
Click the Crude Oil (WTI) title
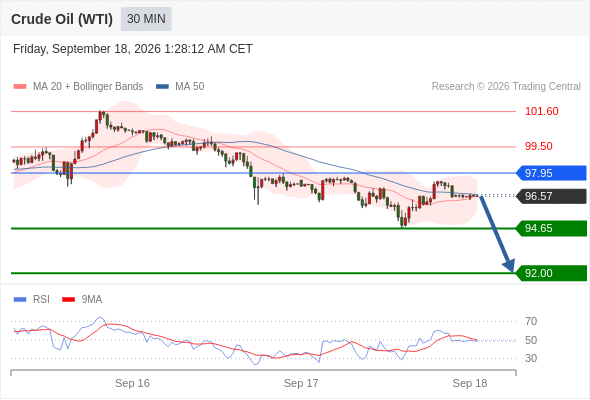click(62, 19)
